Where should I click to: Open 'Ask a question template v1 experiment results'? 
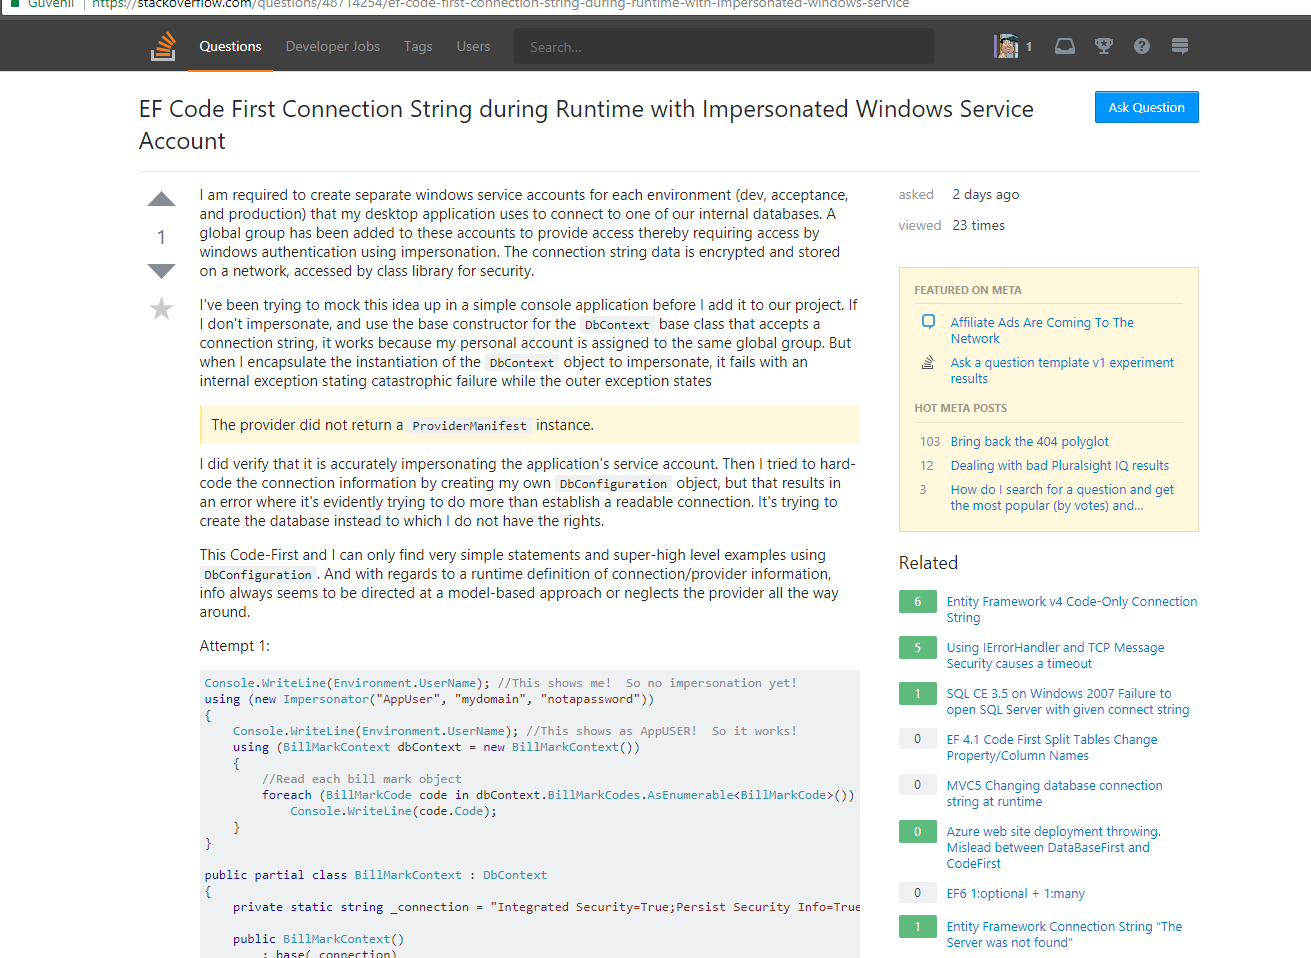point(1062,370)
